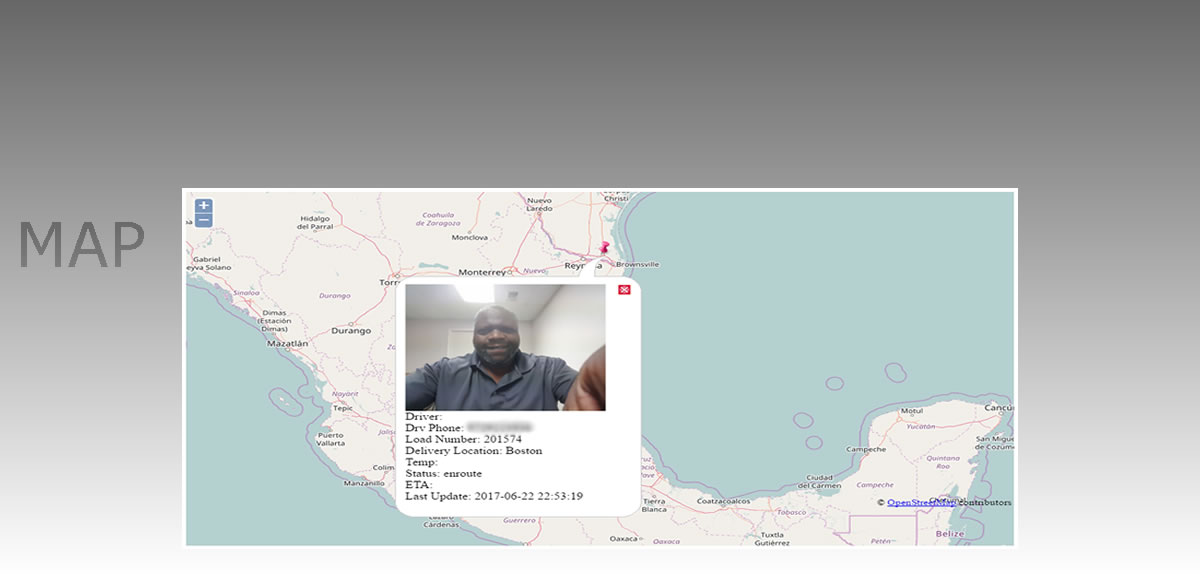
Task: Click the Motul label on the map
Action: click(911, 411)
